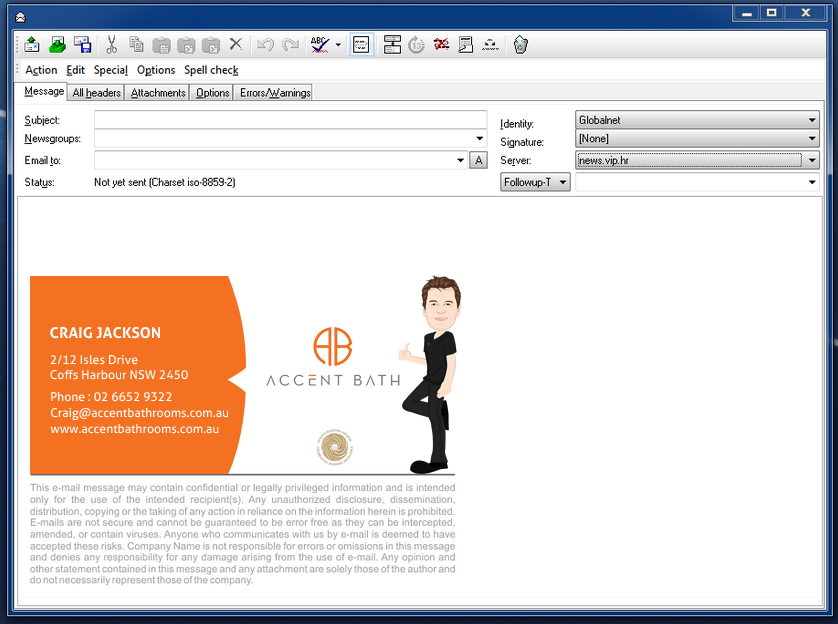Close the message window

(x=806, y=13)
